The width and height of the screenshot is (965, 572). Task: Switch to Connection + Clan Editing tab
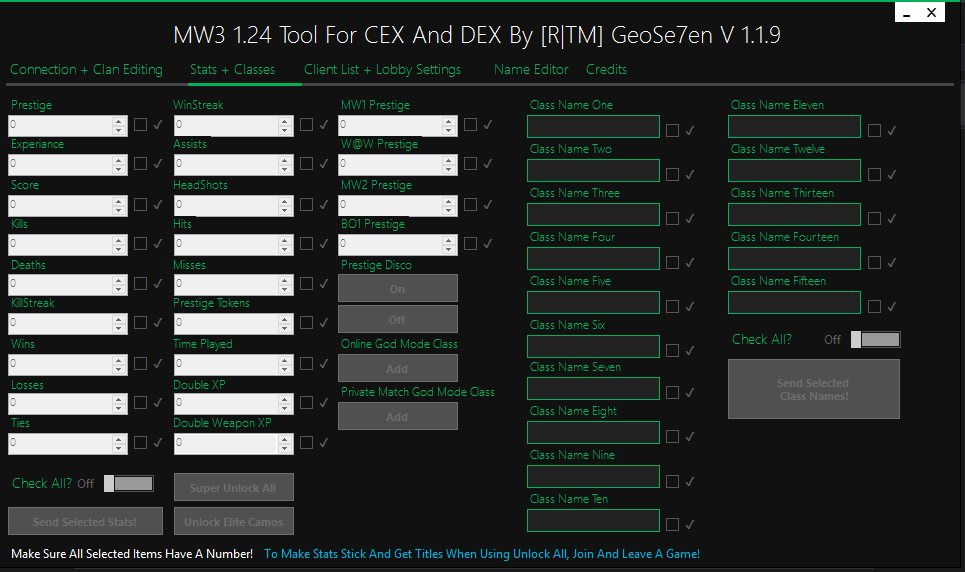pos(86,70)
